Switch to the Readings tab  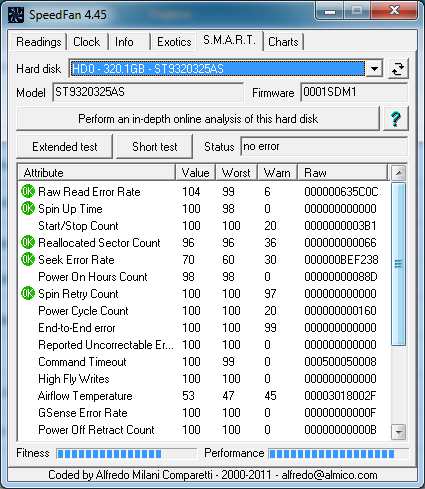click(x=39, y=42)
